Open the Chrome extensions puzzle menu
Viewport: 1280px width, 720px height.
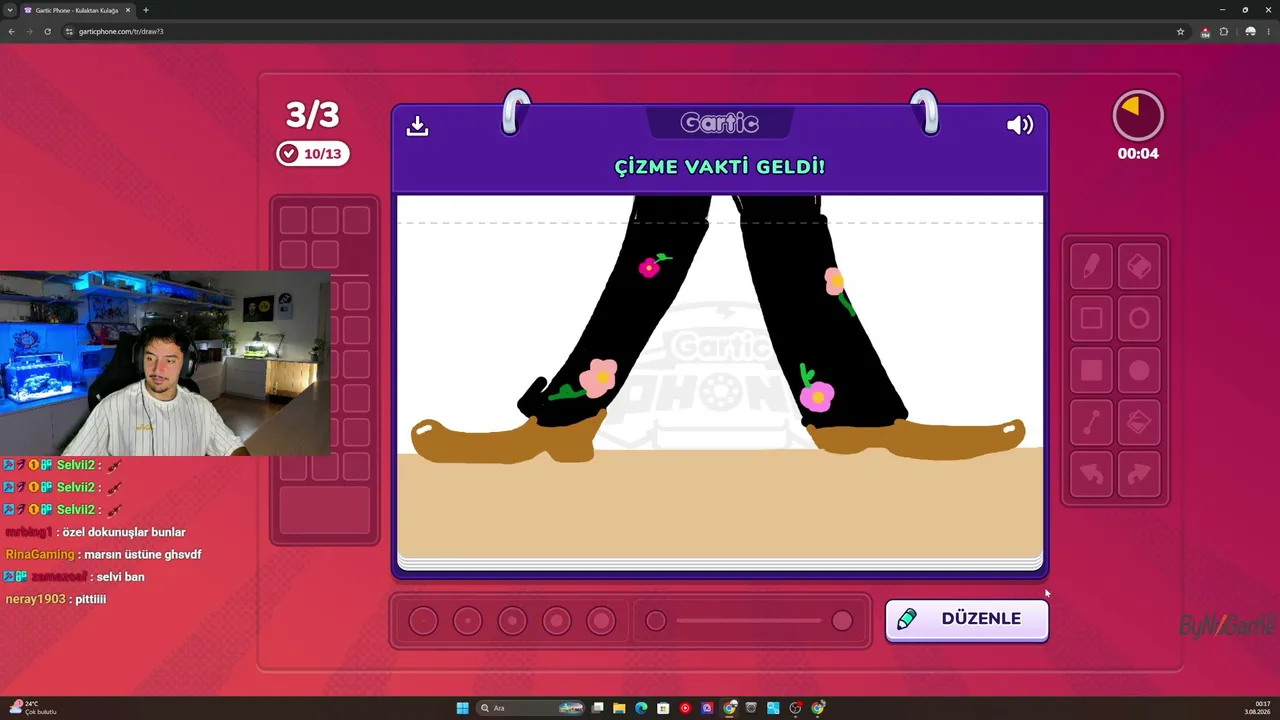[x=1223, y=31]
